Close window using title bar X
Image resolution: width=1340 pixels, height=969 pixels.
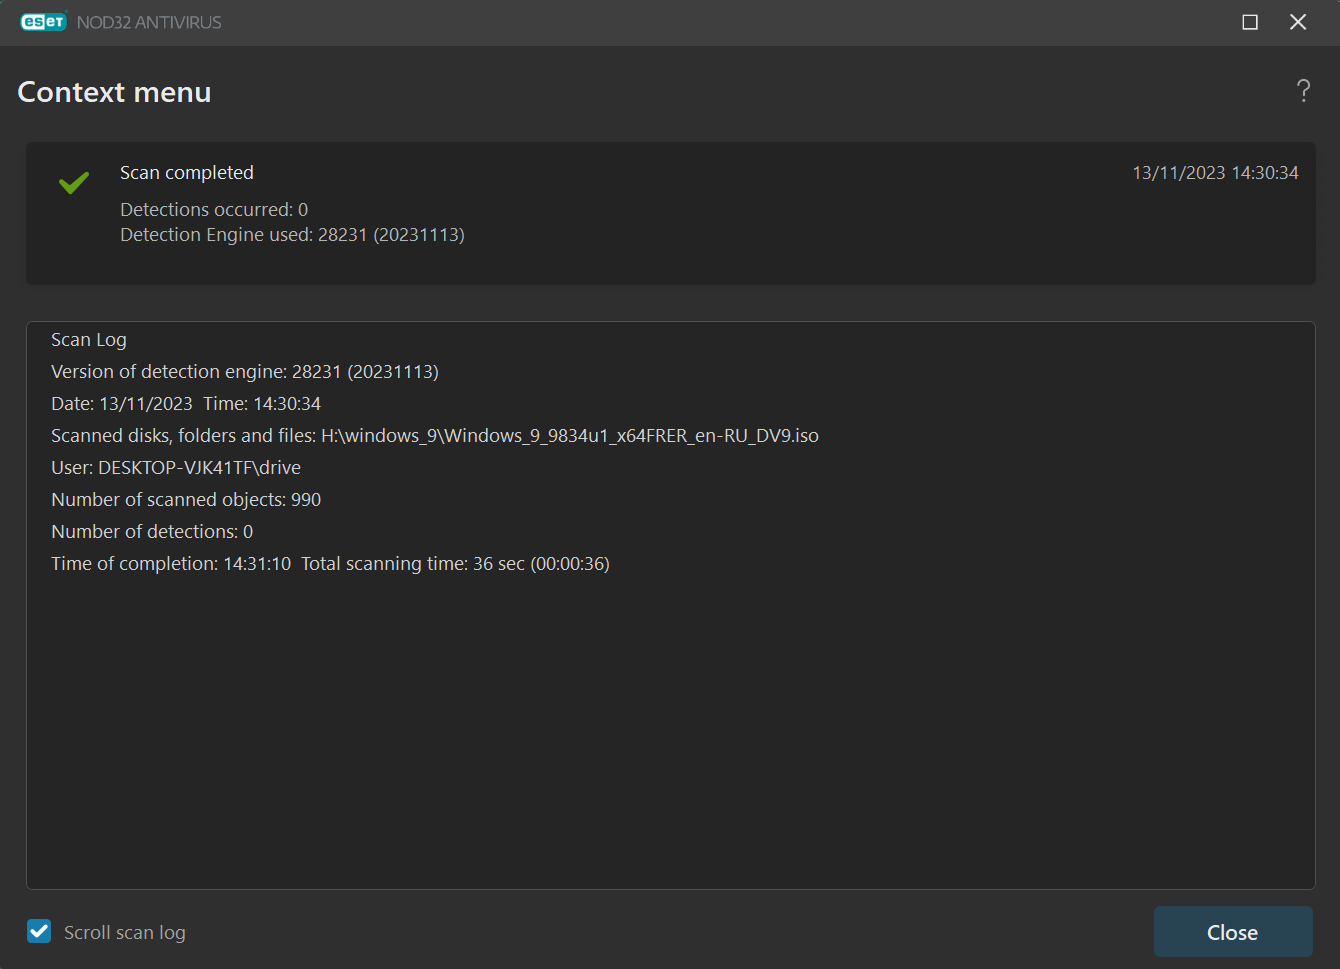[1298, 22]
